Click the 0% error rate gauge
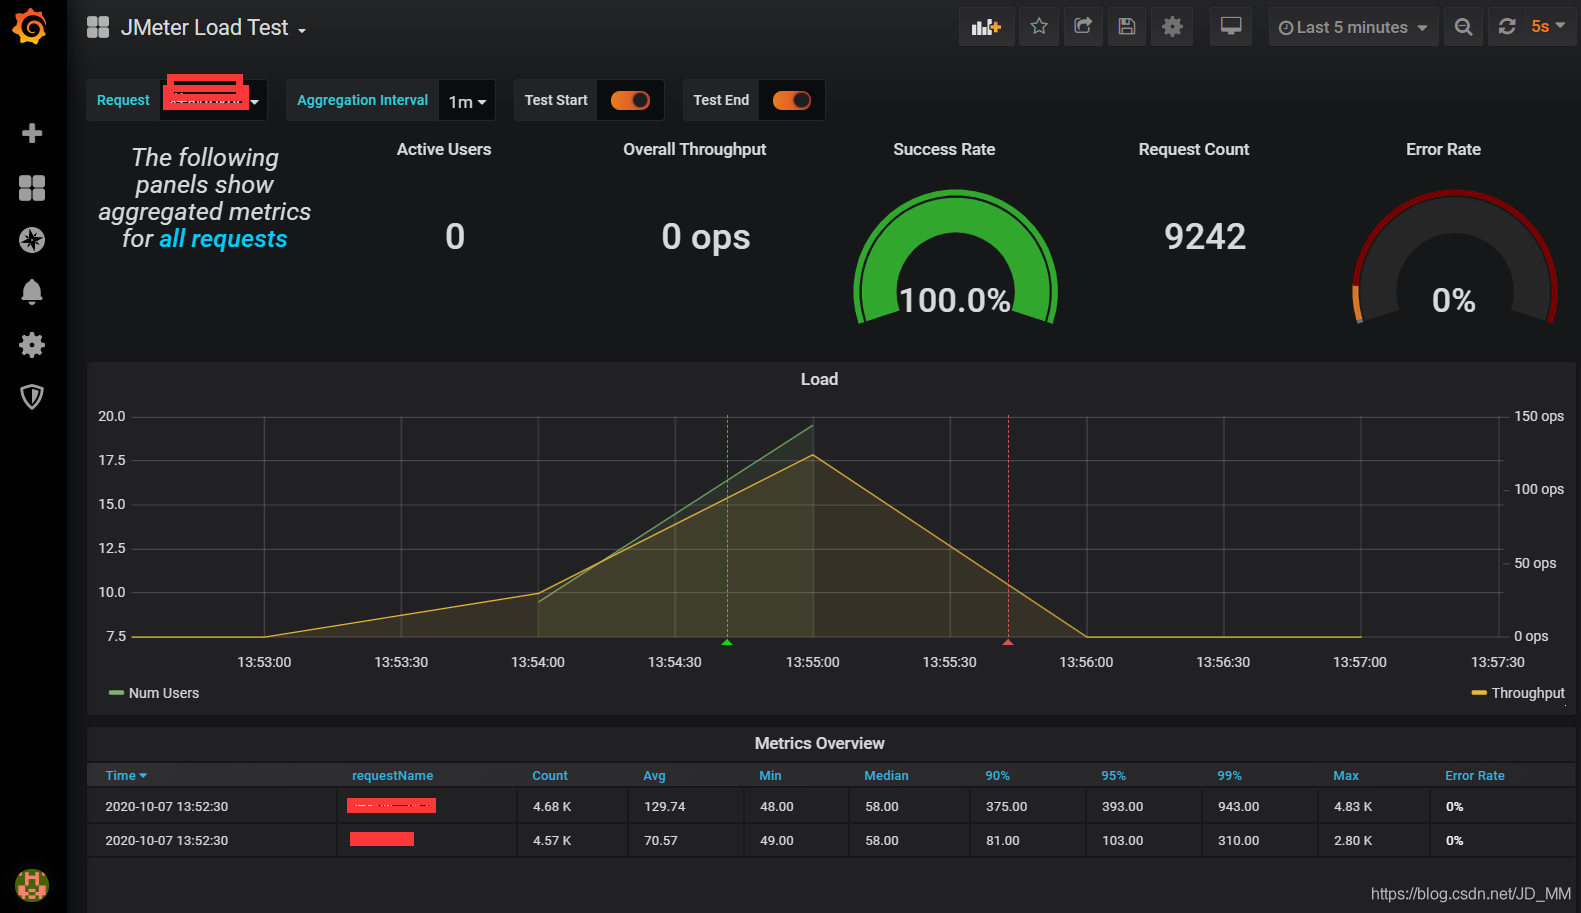Image resolution: width=1581 pixels, height=913 pixels. pyautogui.click(x=1454, y=258)
